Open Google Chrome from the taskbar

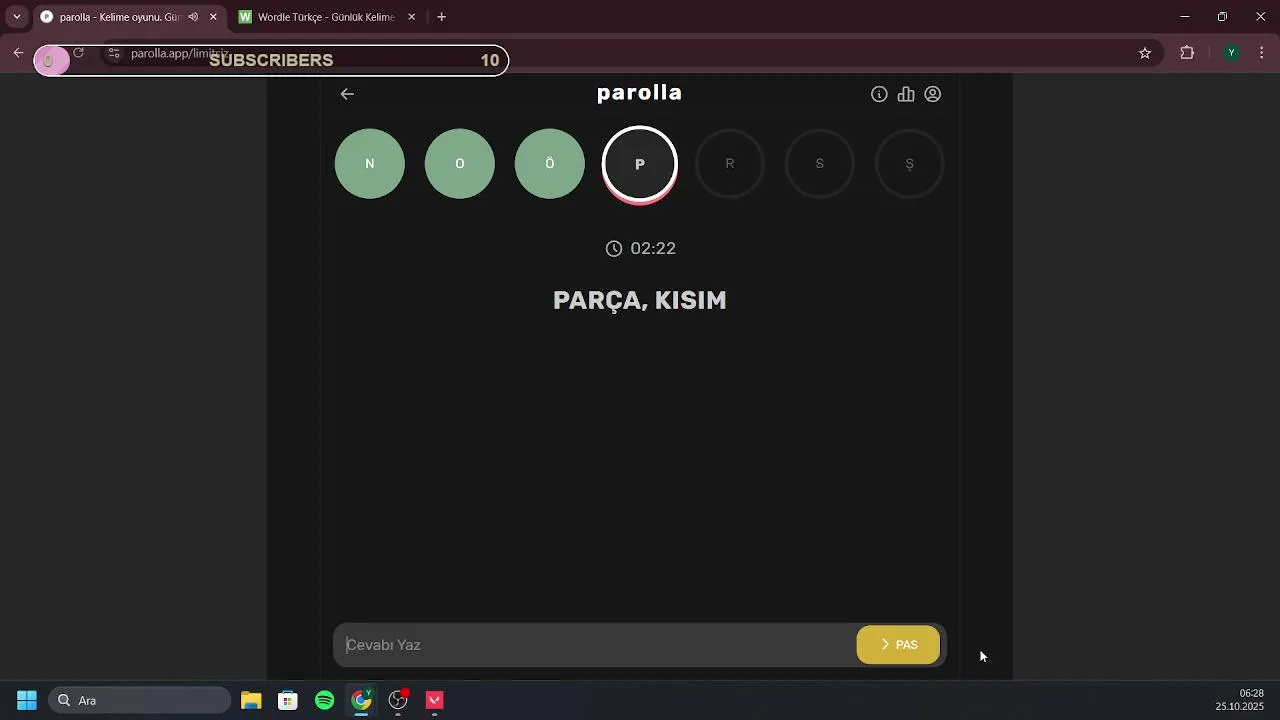(x=361, y=700)
